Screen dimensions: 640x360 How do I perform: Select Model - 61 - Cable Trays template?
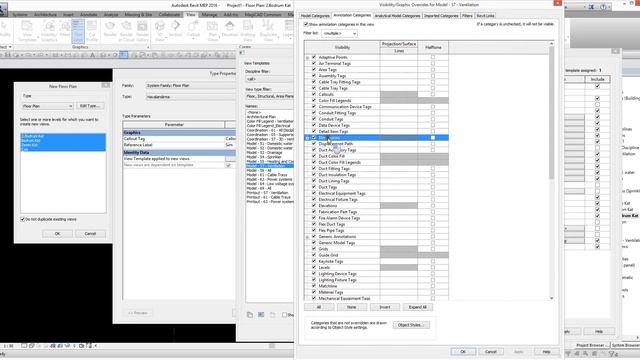[269, 175]
